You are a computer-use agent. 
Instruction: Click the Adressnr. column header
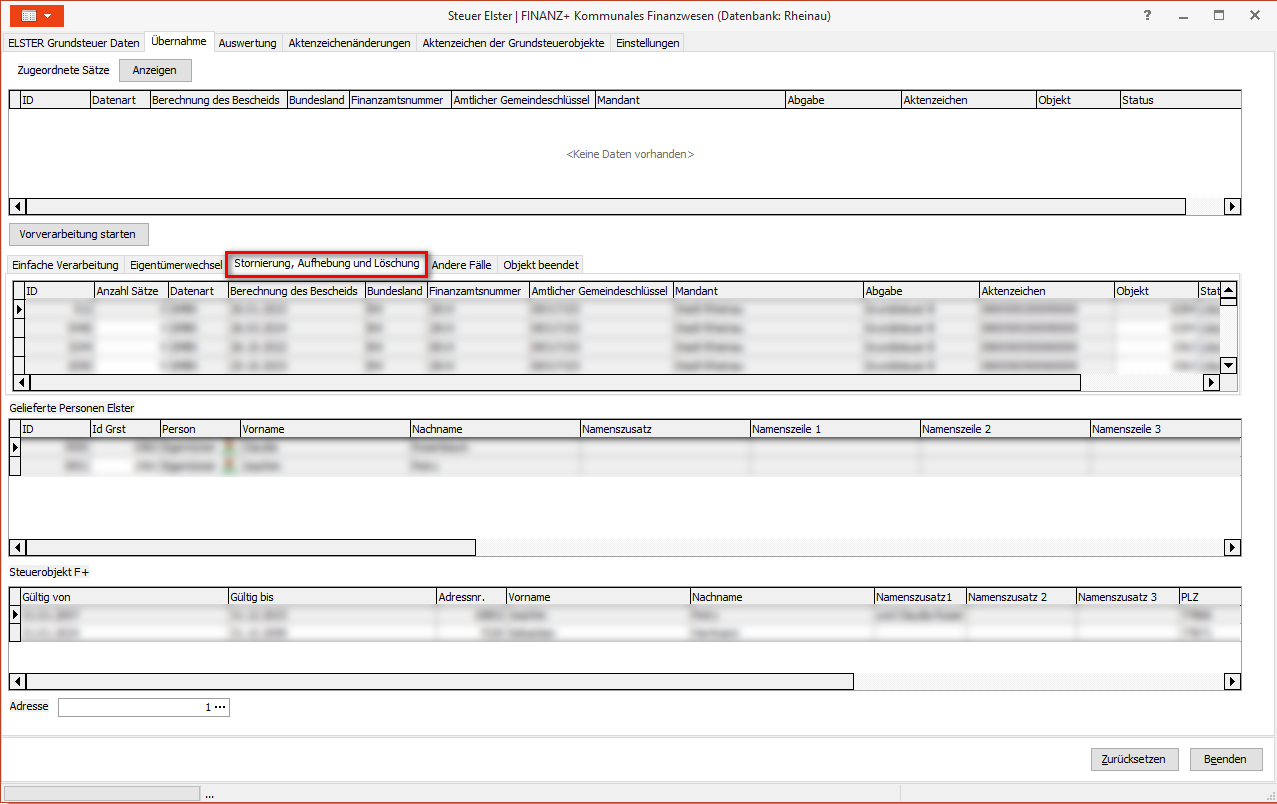point(471,597)
